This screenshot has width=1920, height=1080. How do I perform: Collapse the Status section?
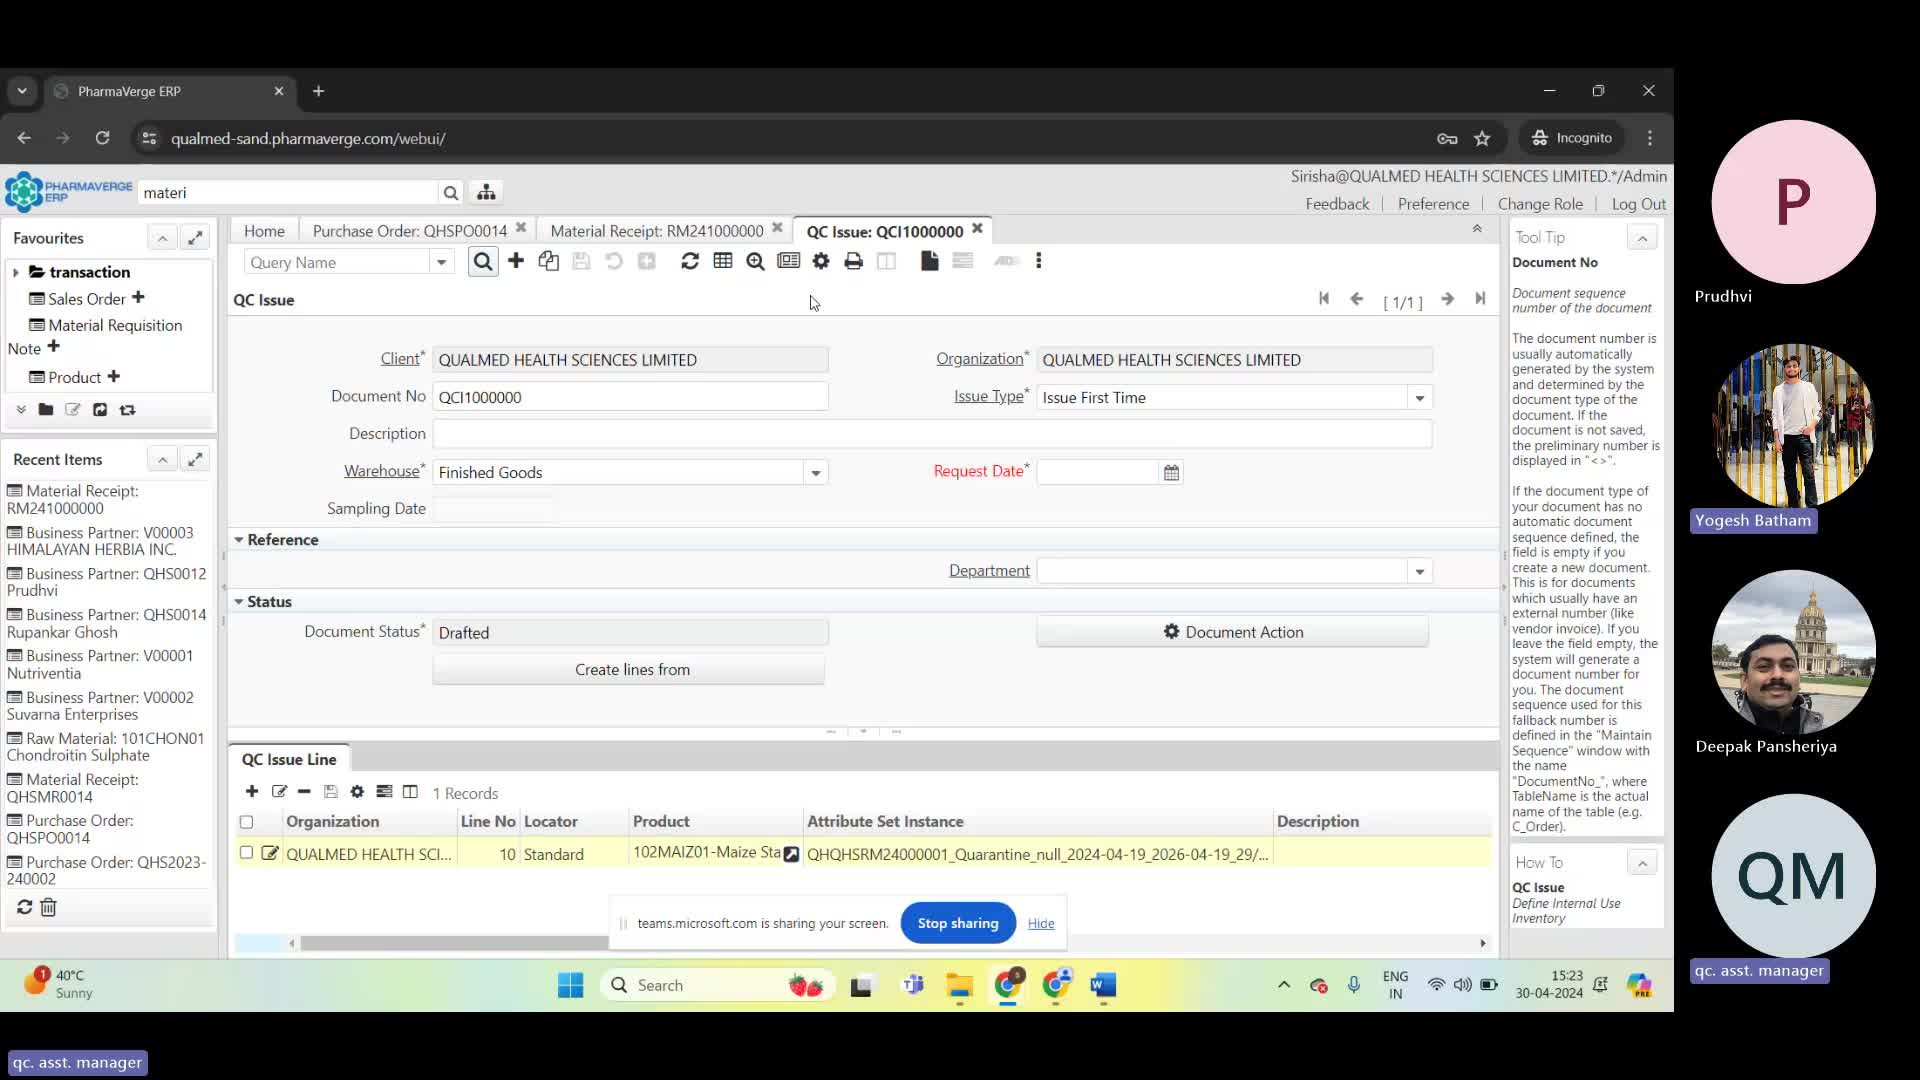239,602
